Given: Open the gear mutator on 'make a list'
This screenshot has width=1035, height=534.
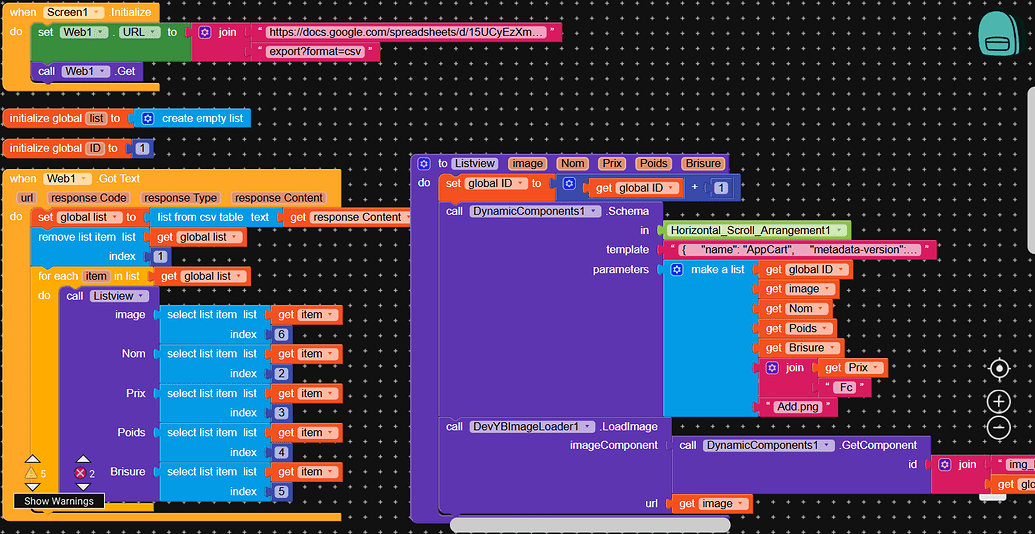Looking at the screenshot, I should pyautogui.click(x=677, y=270).
